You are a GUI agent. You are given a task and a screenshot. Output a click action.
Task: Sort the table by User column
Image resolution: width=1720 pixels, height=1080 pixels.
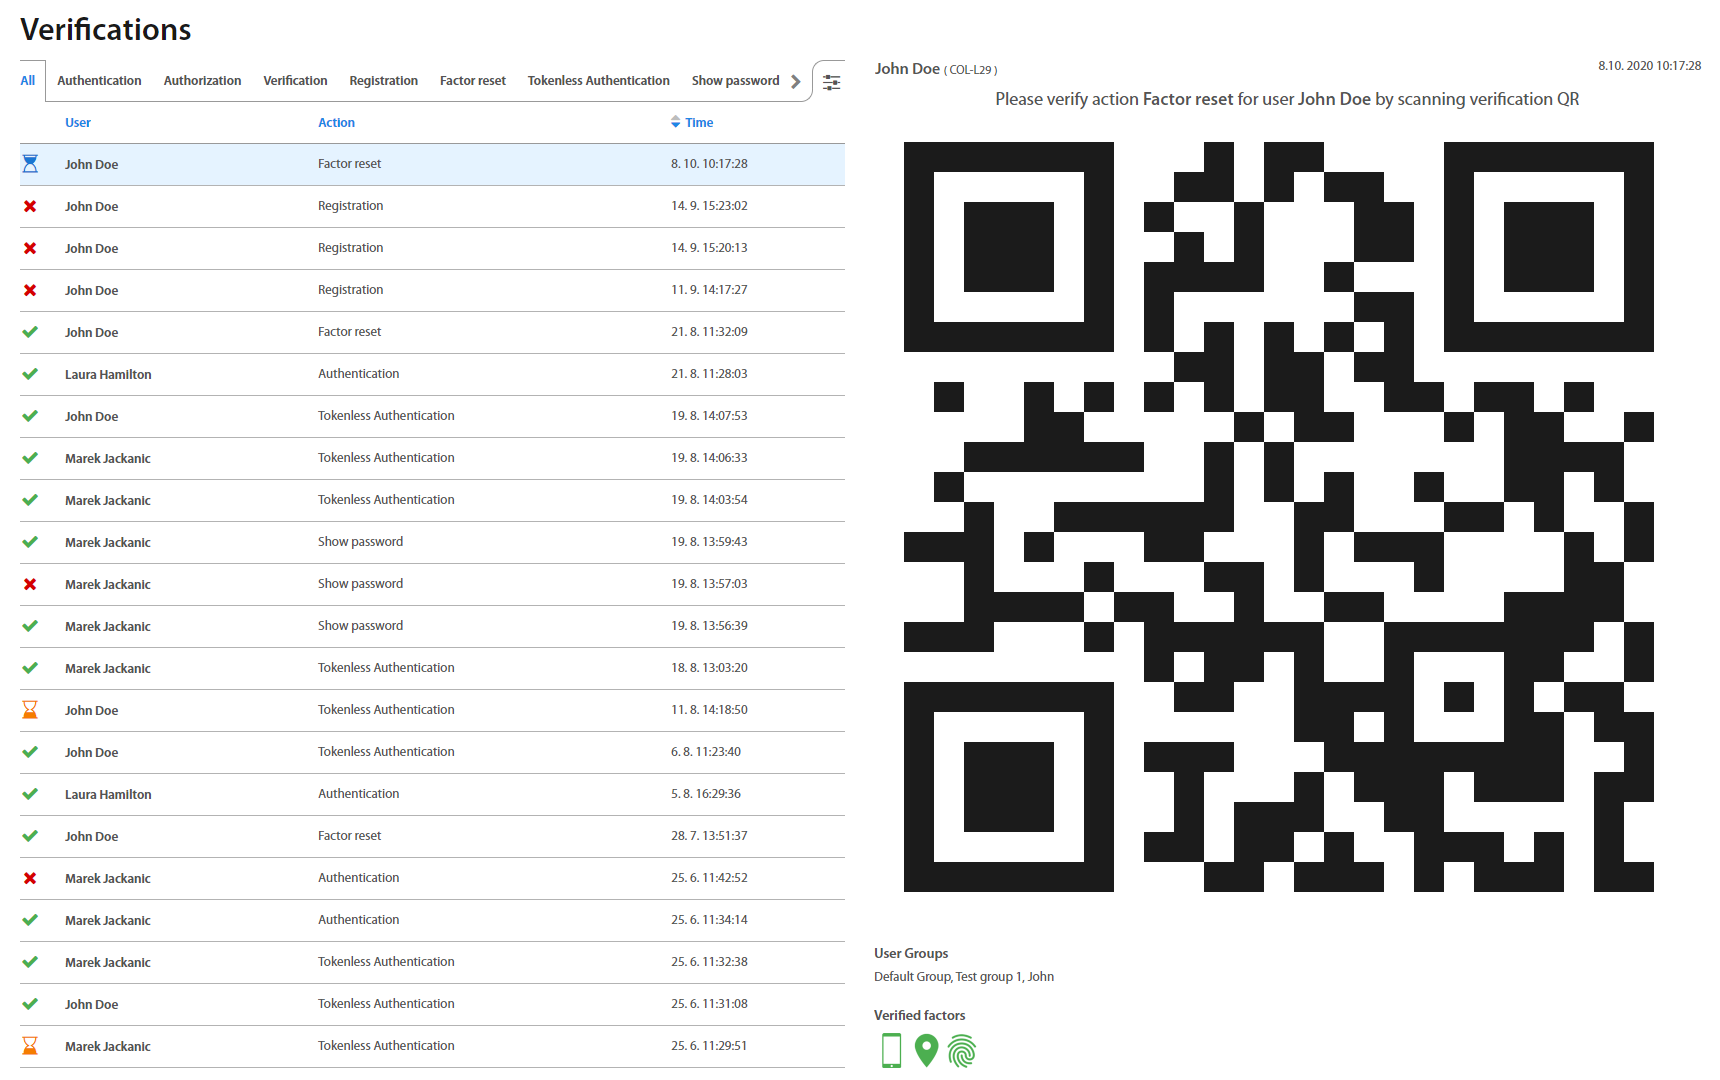click(78, 123)
